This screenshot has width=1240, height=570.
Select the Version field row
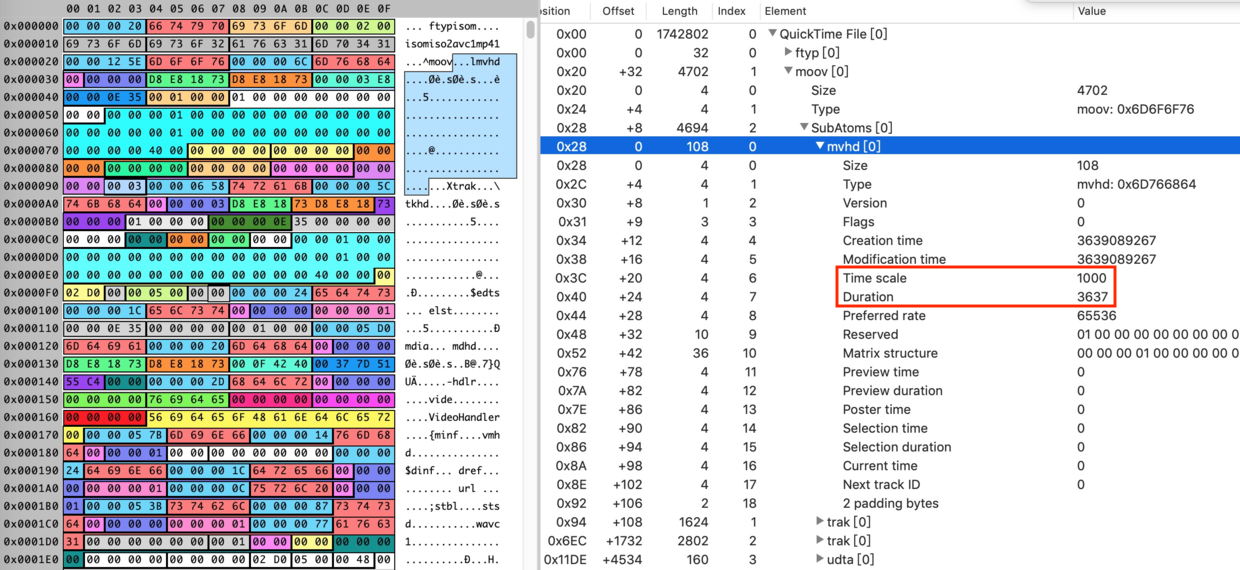(x=890, y=203)
